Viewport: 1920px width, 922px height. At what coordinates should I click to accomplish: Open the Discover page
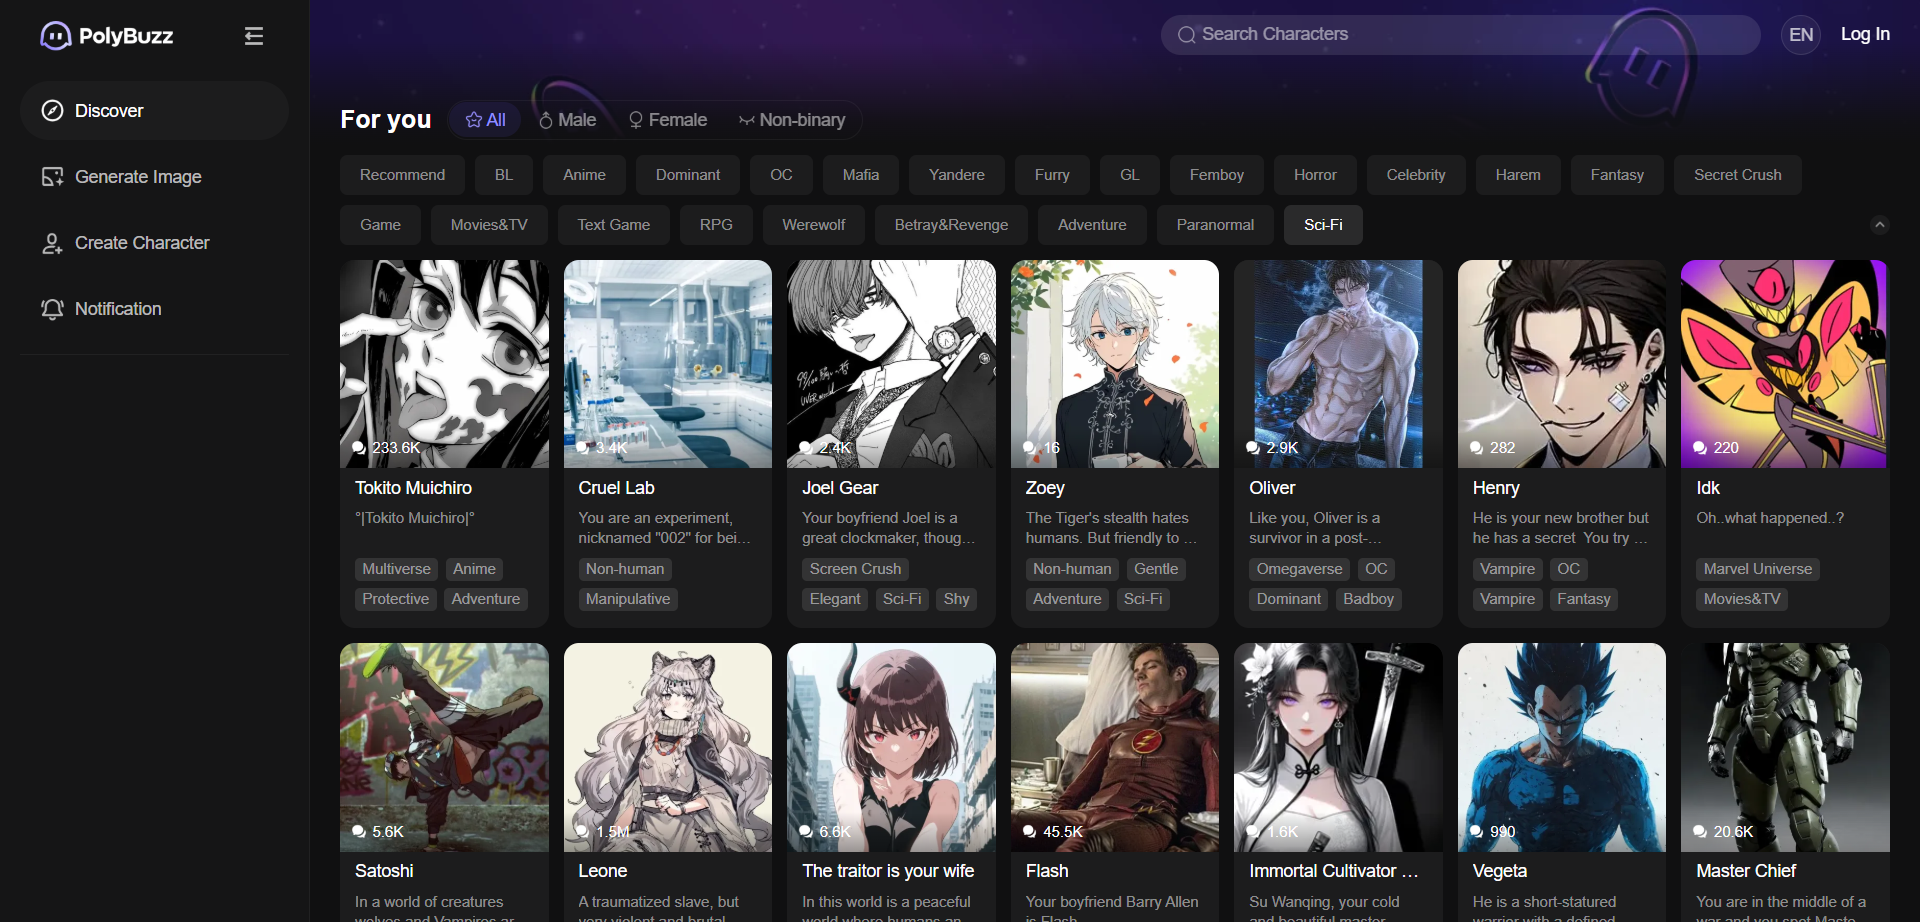pos(154,111)
